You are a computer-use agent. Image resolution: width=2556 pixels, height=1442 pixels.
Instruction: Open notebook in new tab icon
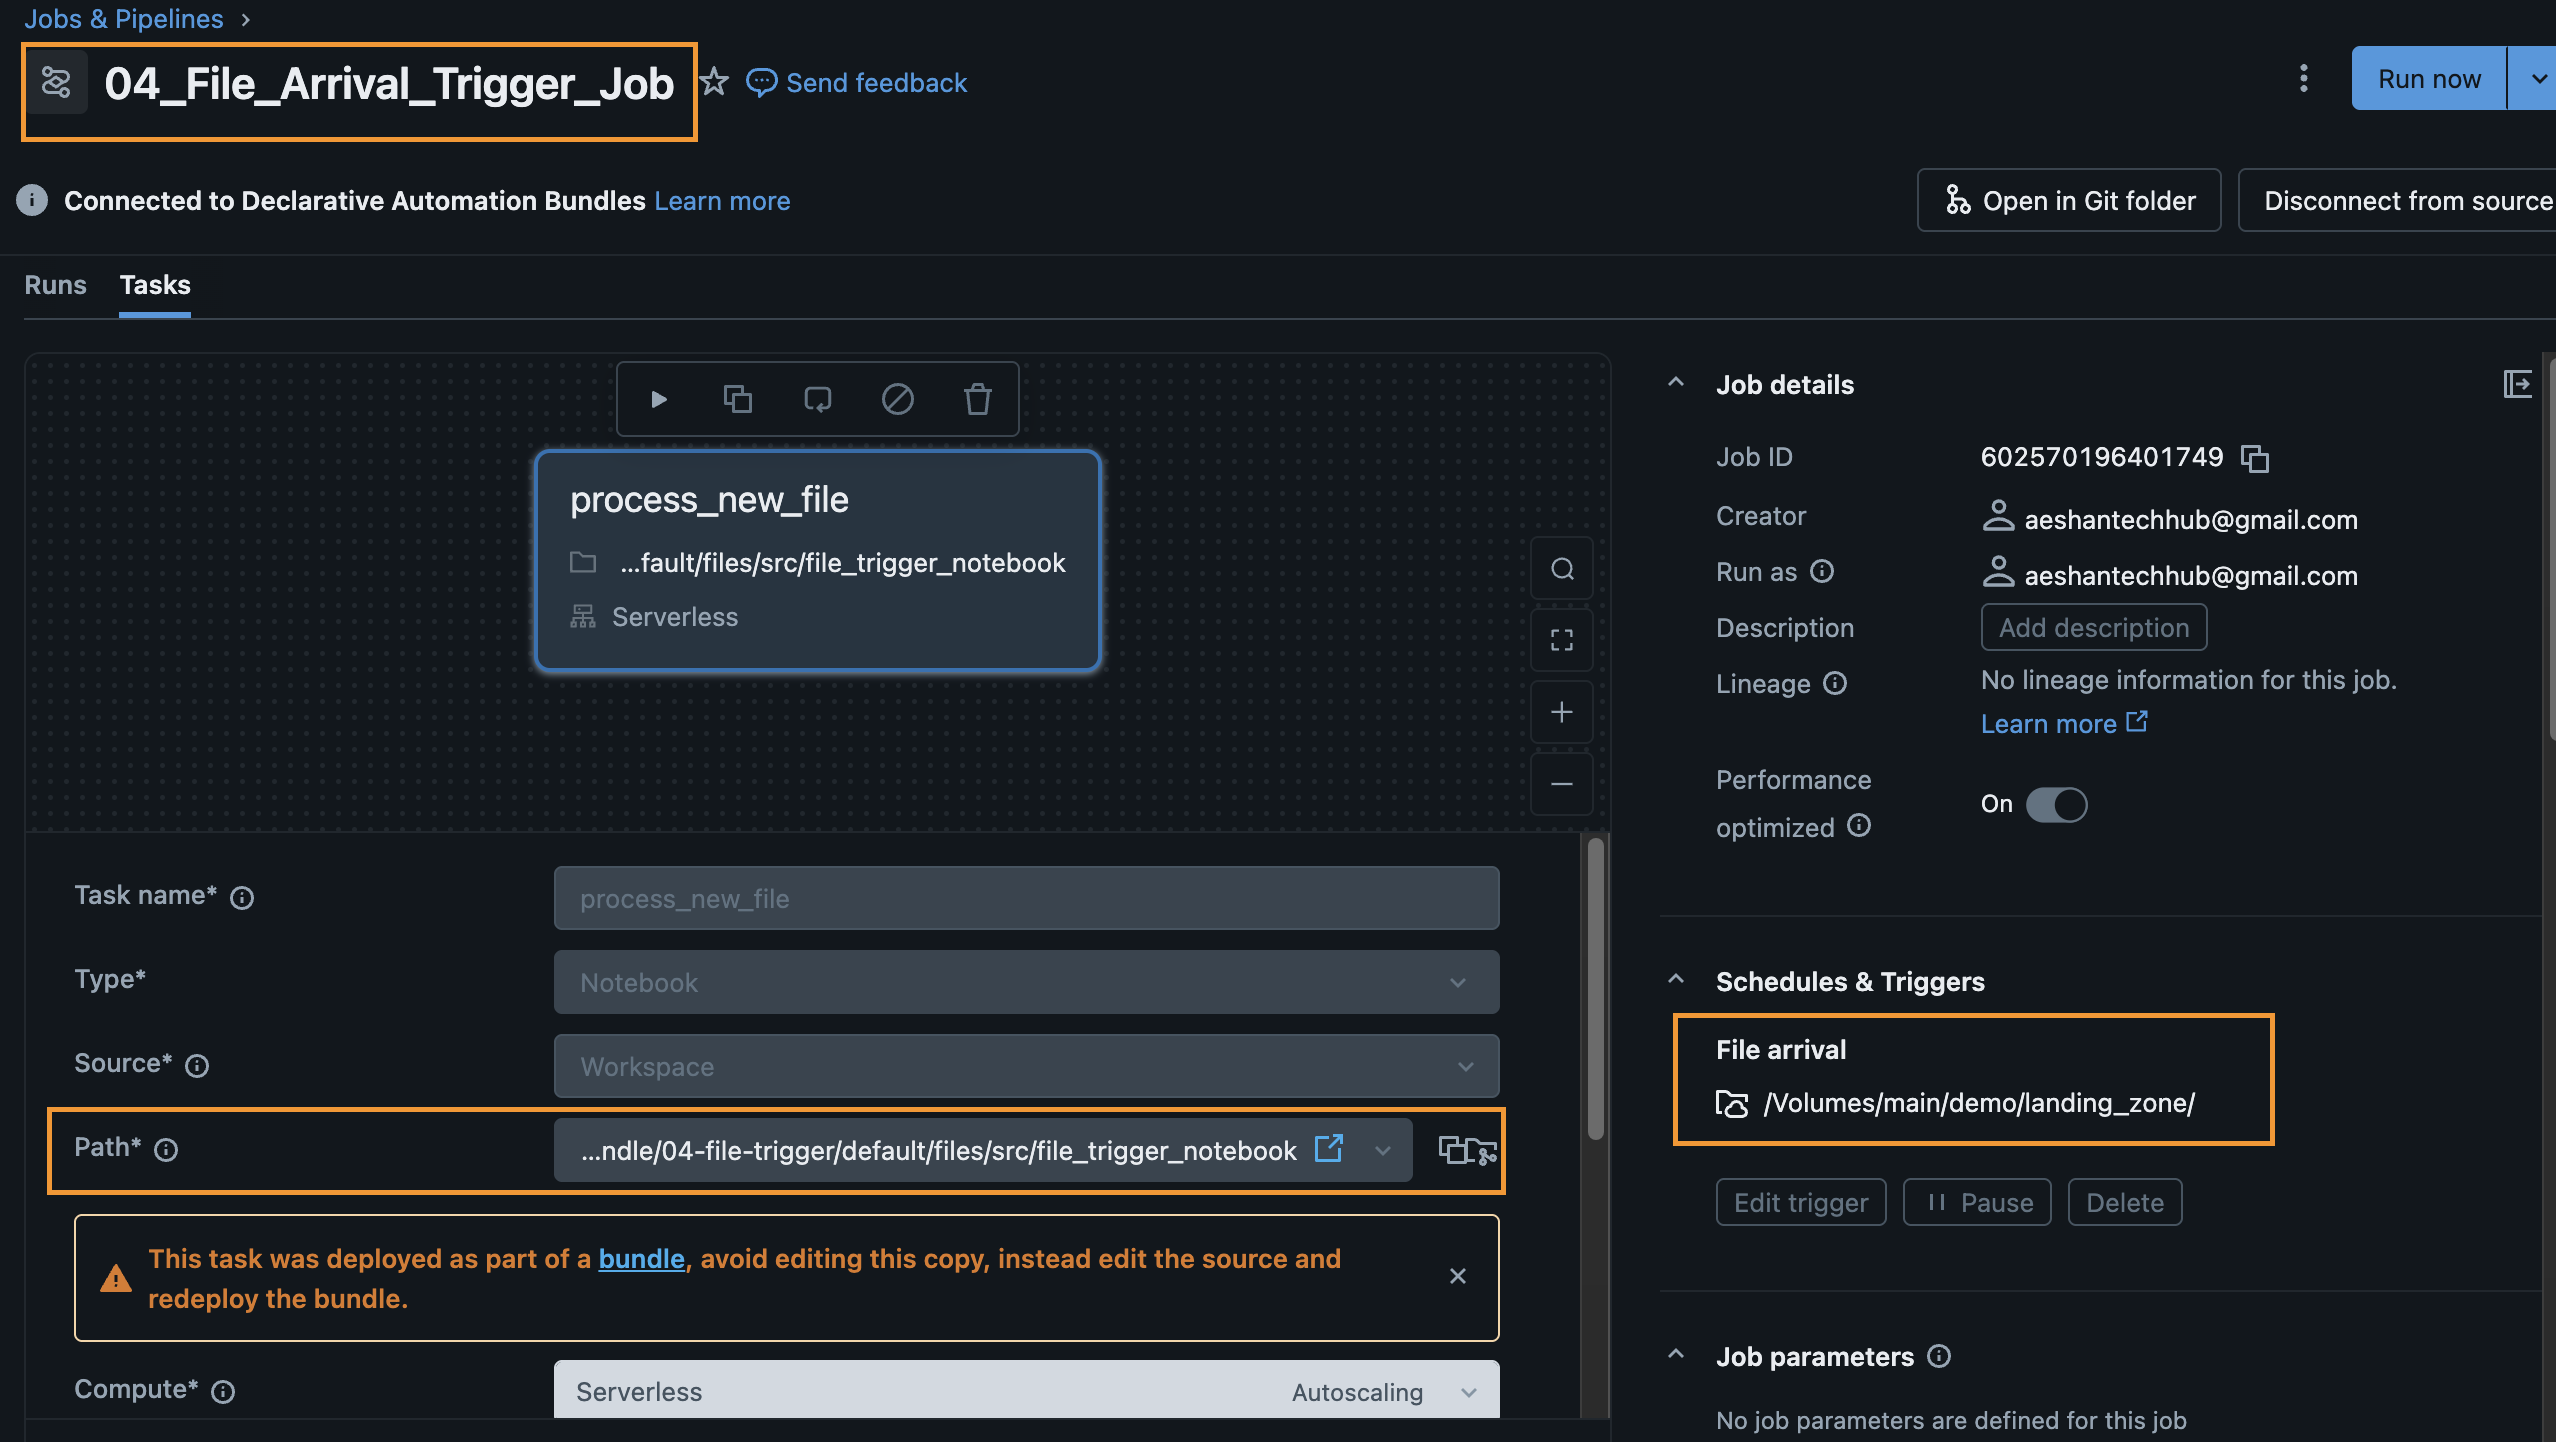point(1329,1149)
